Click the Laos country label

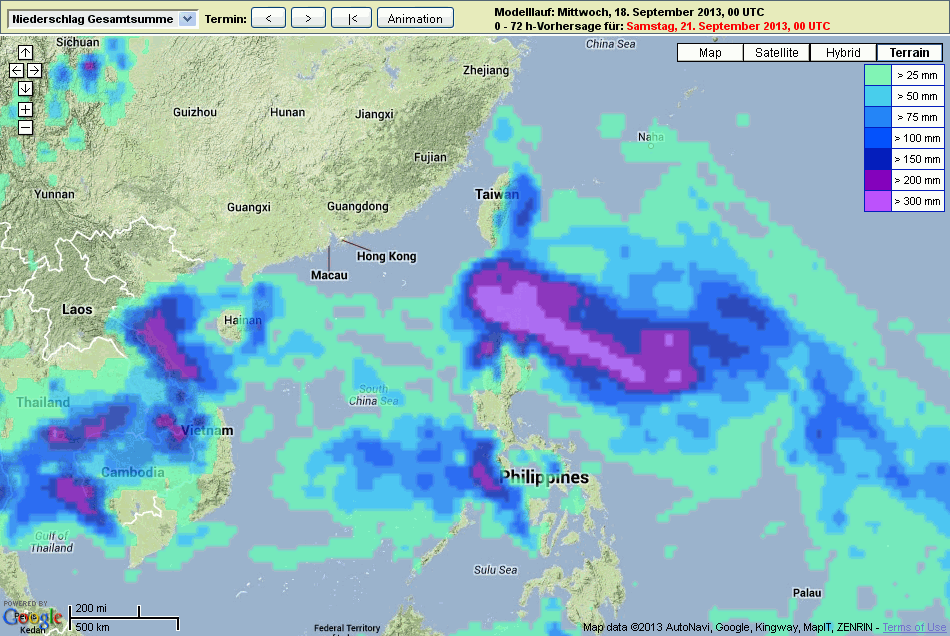click(x=77, y=310)
